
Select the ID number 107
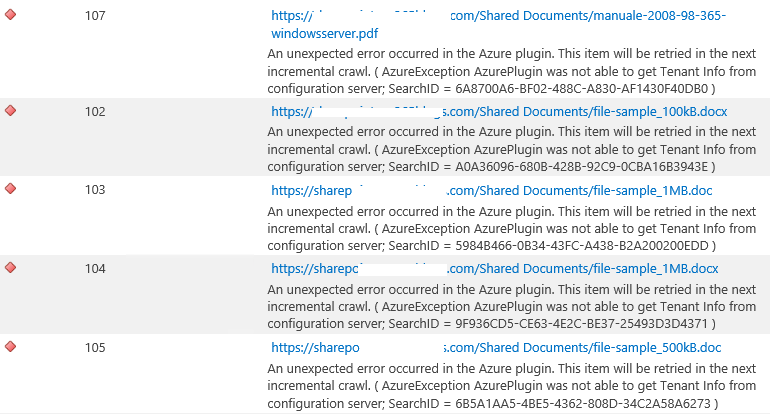(95, 17)
